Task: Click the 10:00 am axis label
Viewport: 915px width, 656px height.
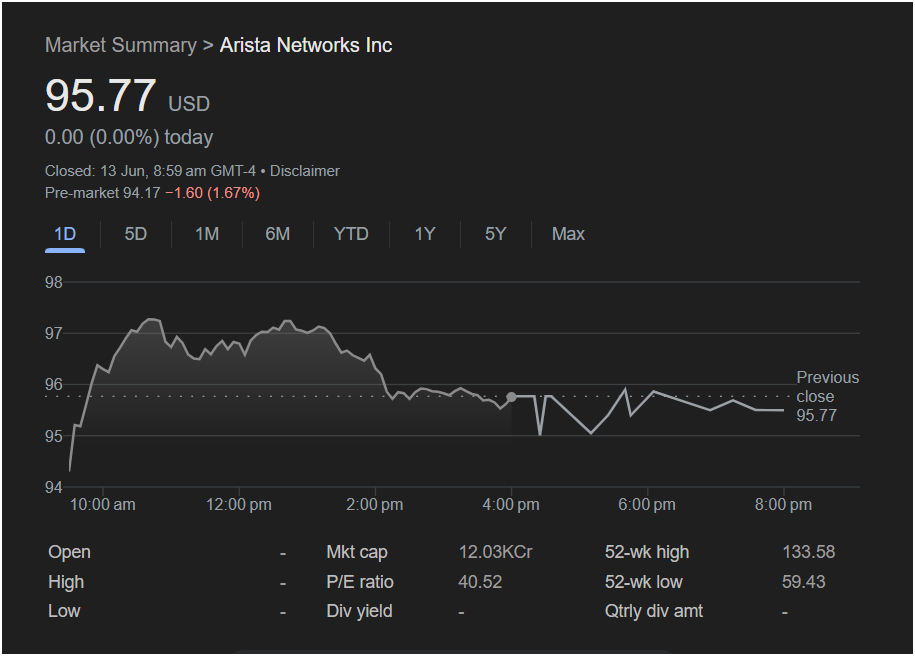Action: click(103, 505)
